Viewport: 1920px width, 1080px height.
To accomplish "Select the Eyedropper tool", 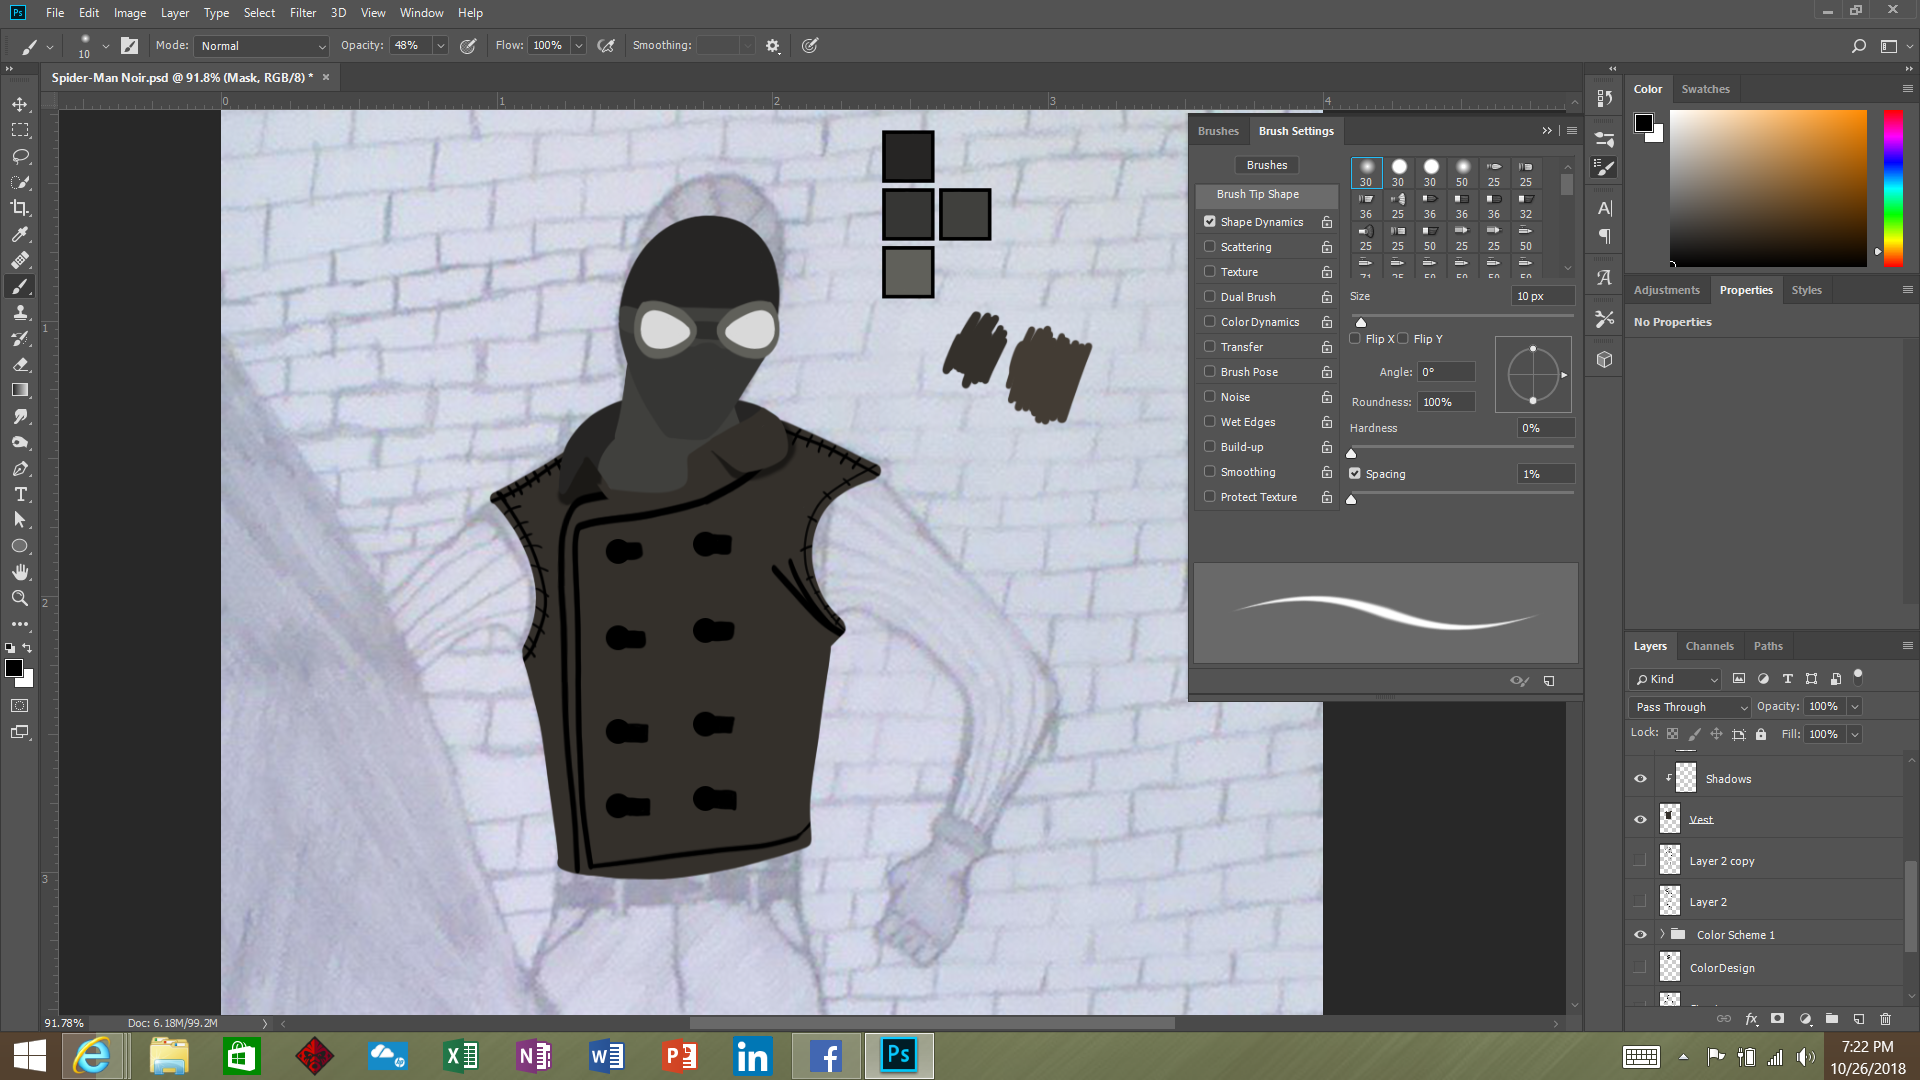I will (20, 234).
